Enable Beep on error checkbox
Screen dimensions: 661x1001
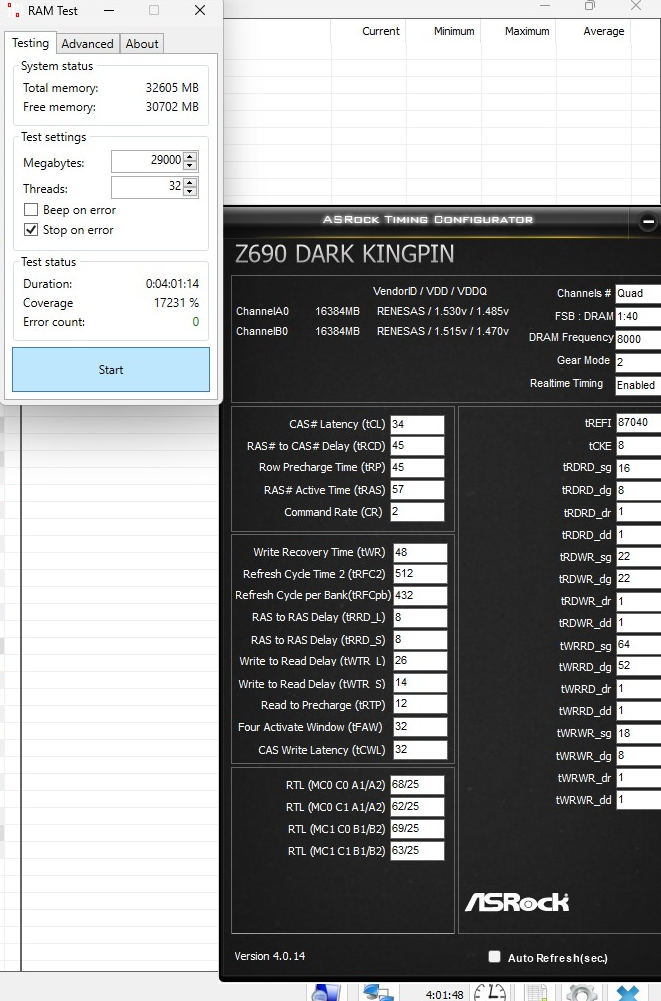click(x=31, y=210)
